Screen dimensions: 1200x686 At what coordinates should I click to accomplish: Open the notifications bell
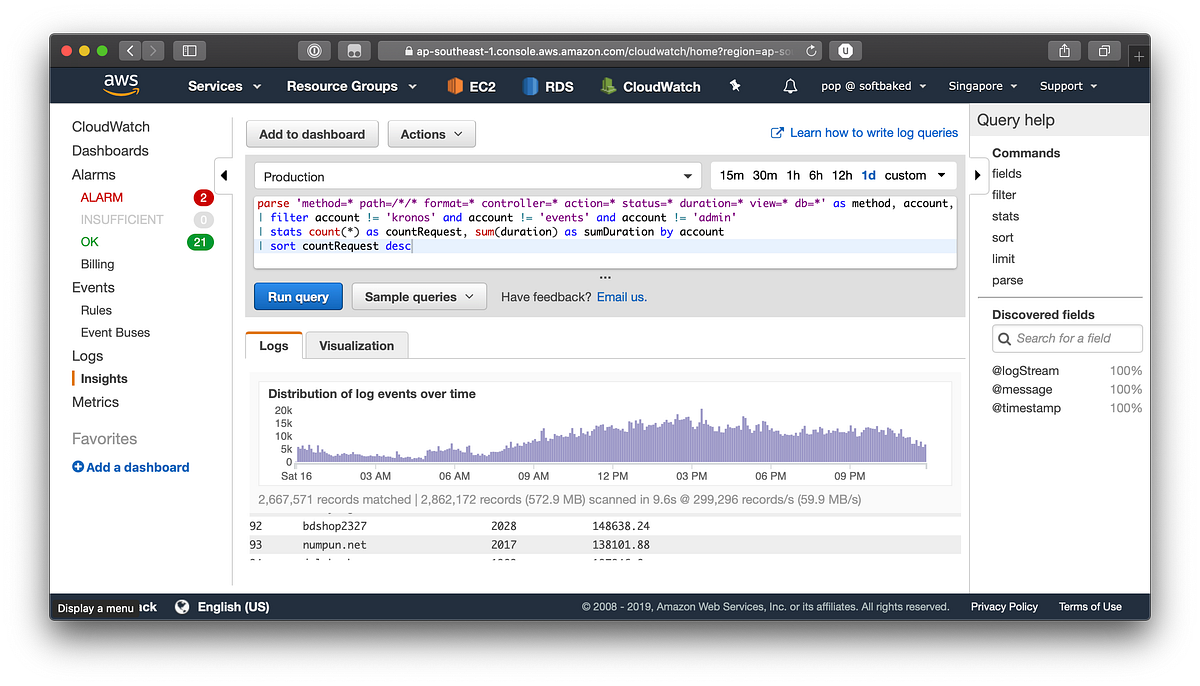pyautogui.click(x=789, y=86)
